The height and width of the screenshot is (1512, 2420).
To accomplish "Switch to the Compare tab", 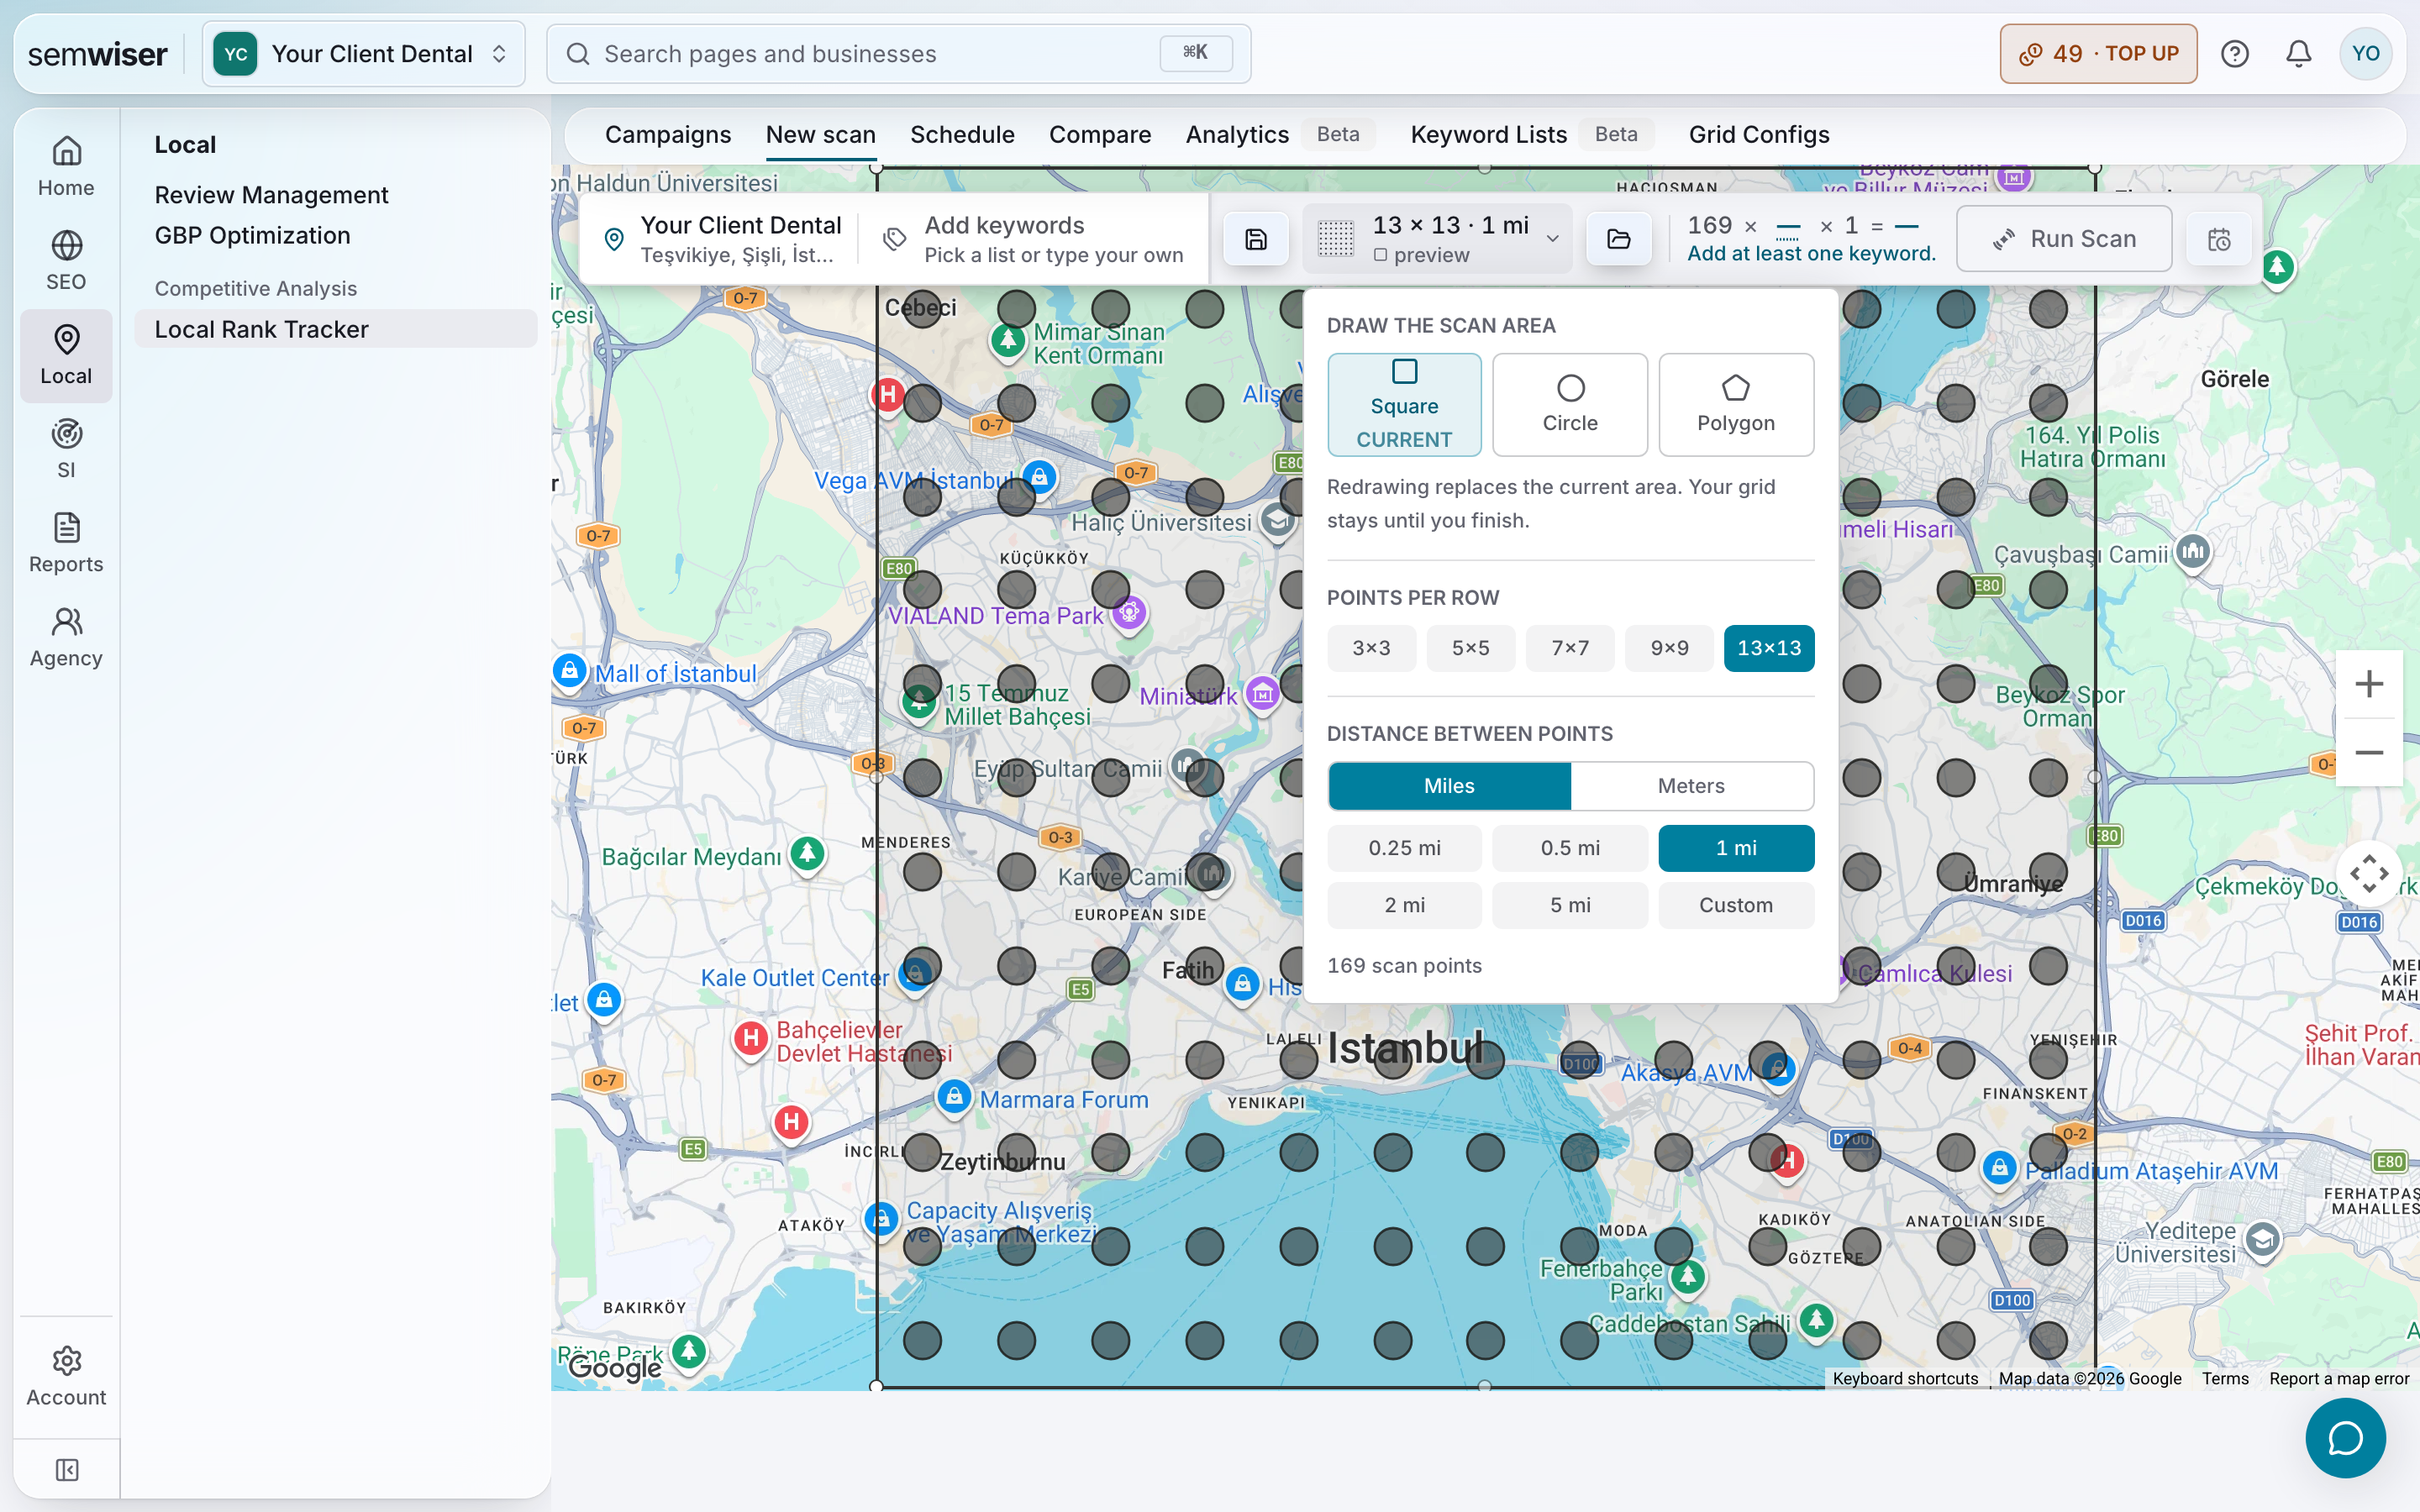I will click(1100, 135).
